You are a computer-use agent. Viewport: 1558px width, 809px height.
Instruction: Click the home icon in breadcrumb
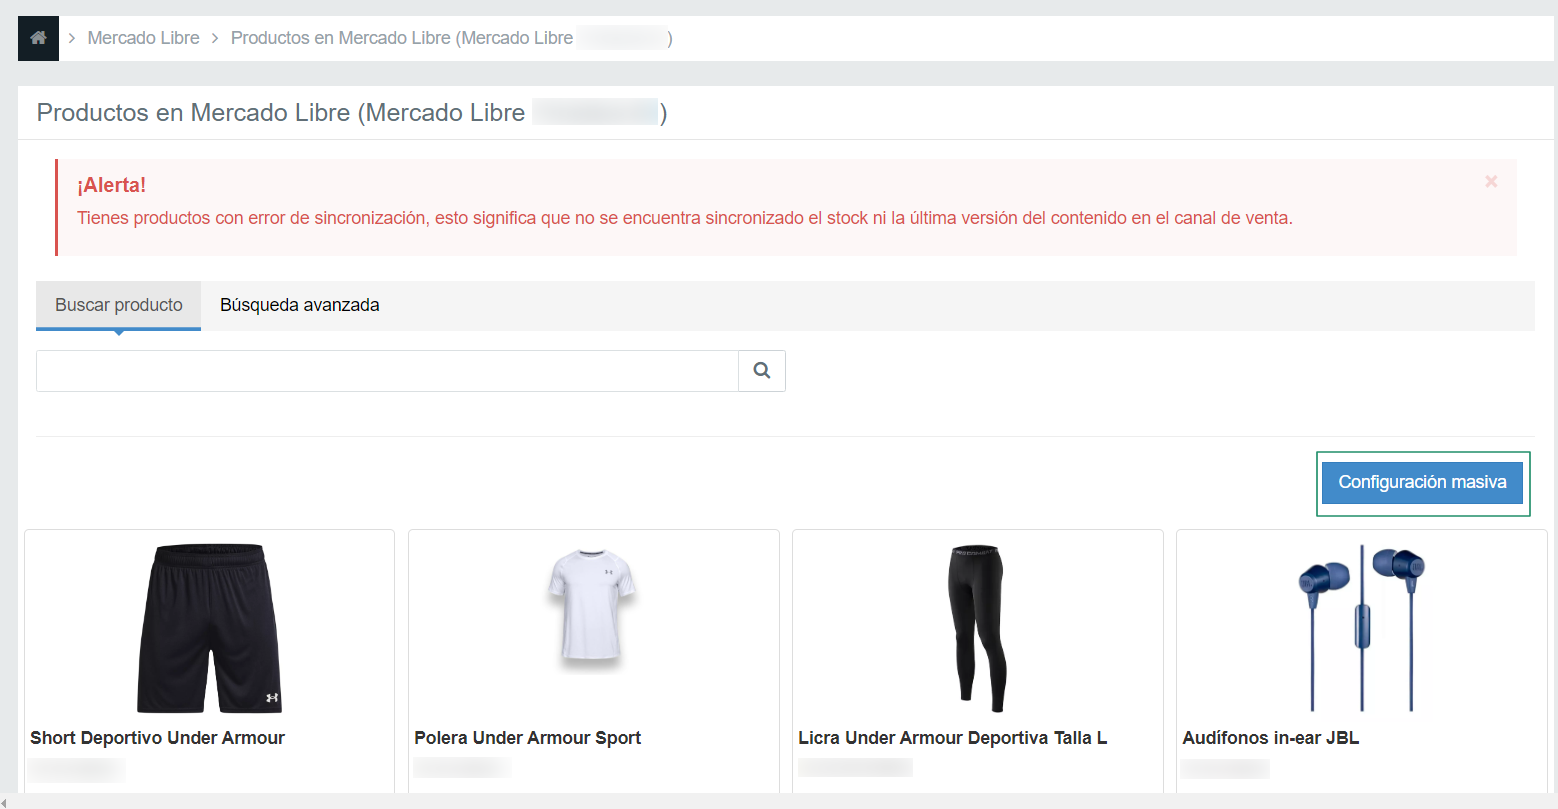[38, 38]
